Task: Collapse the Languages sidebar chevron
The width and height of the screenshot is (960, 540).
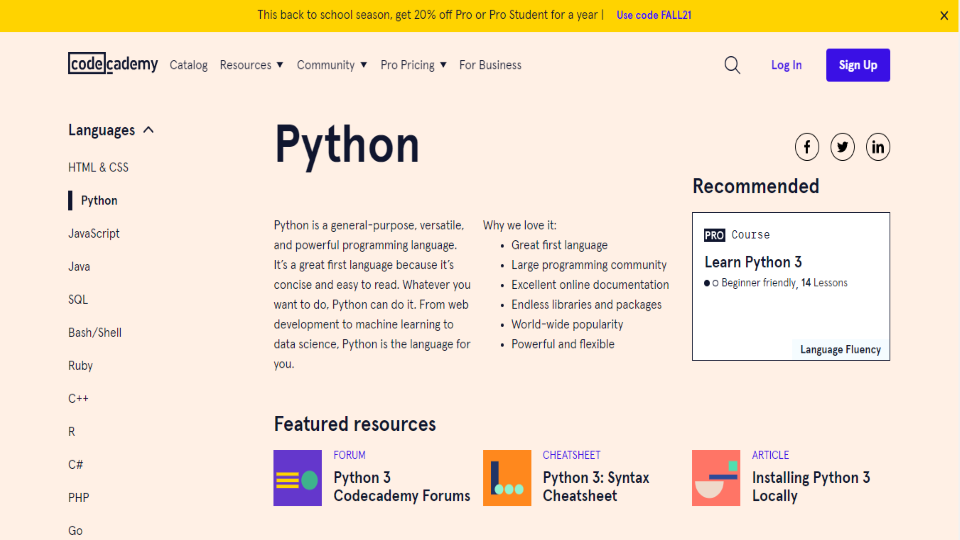Action: pos(148,130)
